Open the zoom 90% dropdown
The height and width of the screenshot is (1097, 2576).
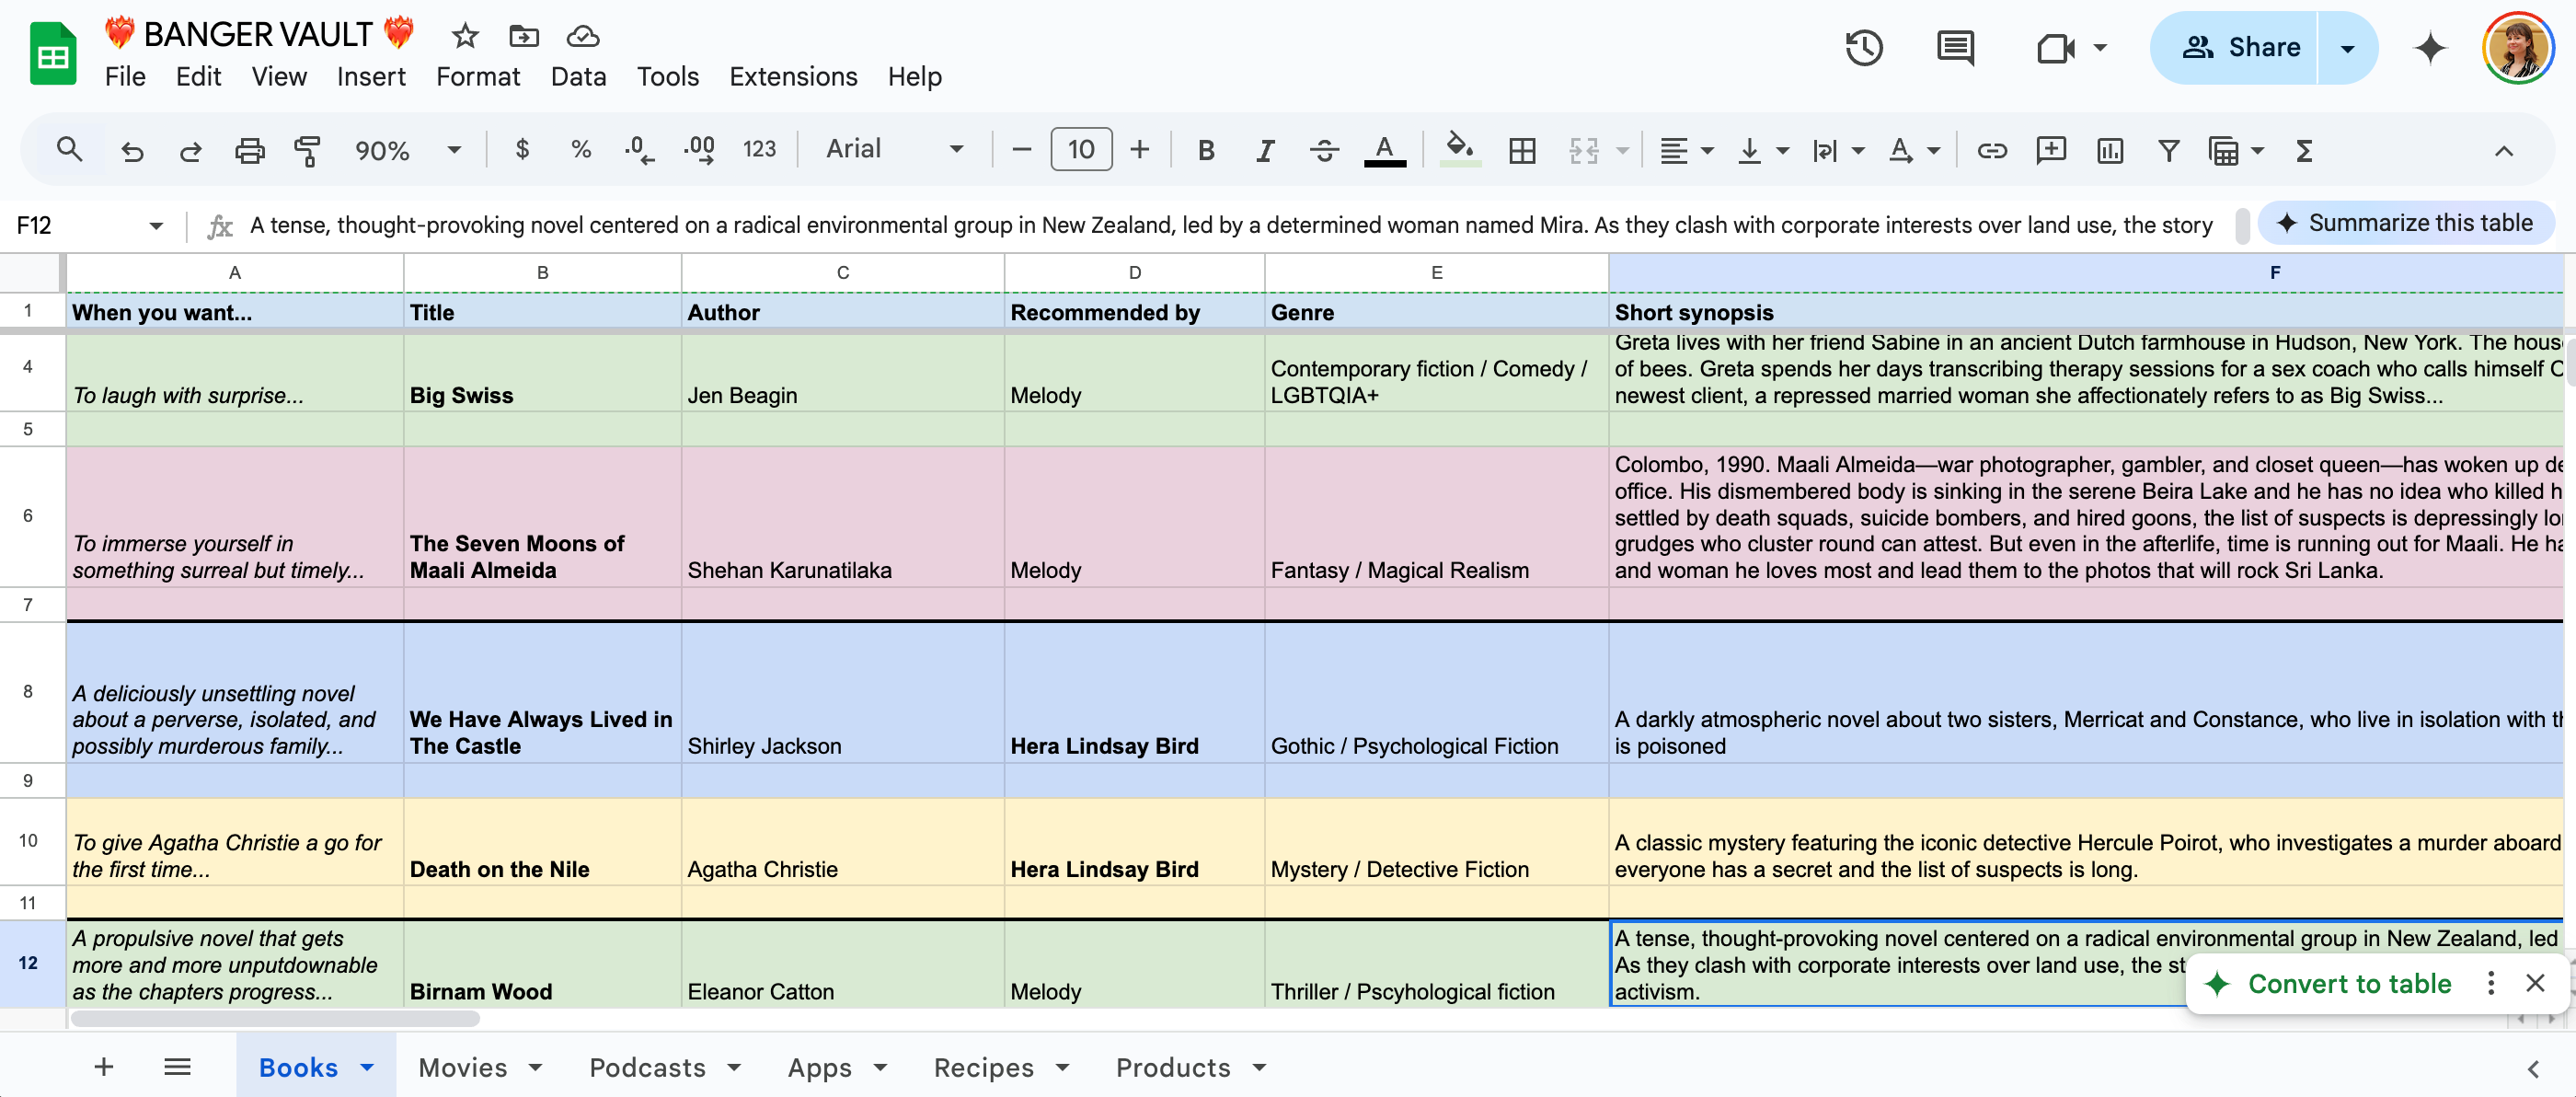pos(407,150)
